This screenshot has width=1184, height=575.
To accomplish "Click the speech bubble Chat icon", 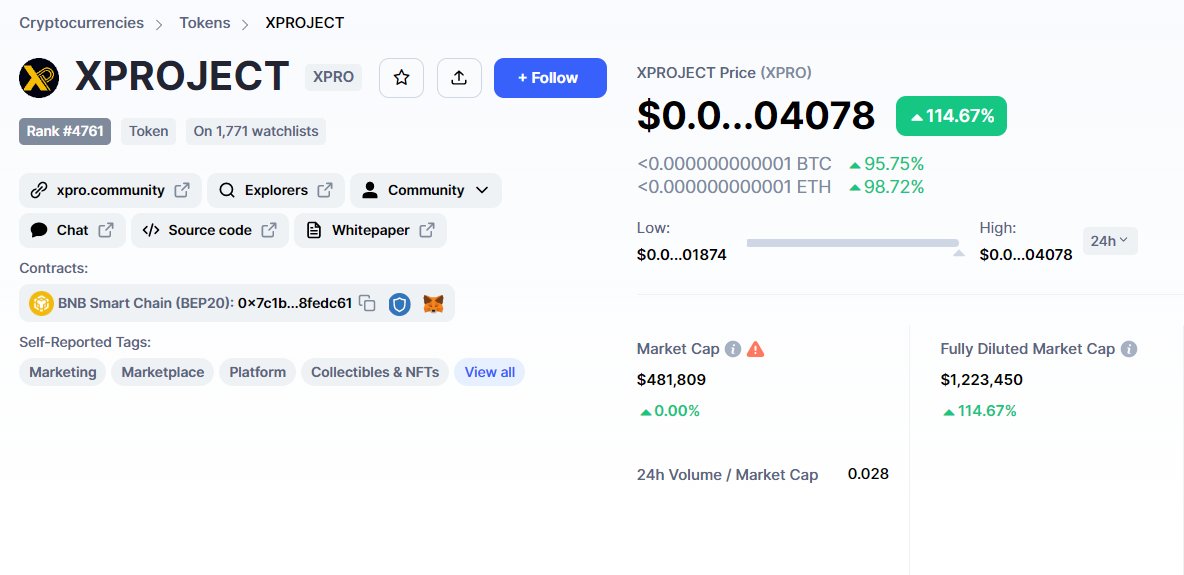I will (39, 230).
